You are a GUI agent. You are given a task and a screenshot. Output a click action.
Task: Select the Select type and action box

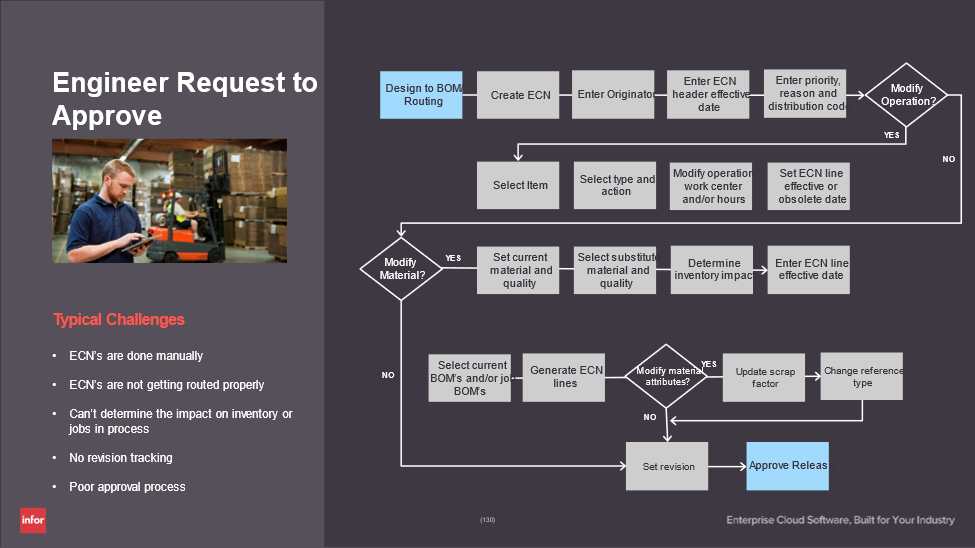[615, 185]
